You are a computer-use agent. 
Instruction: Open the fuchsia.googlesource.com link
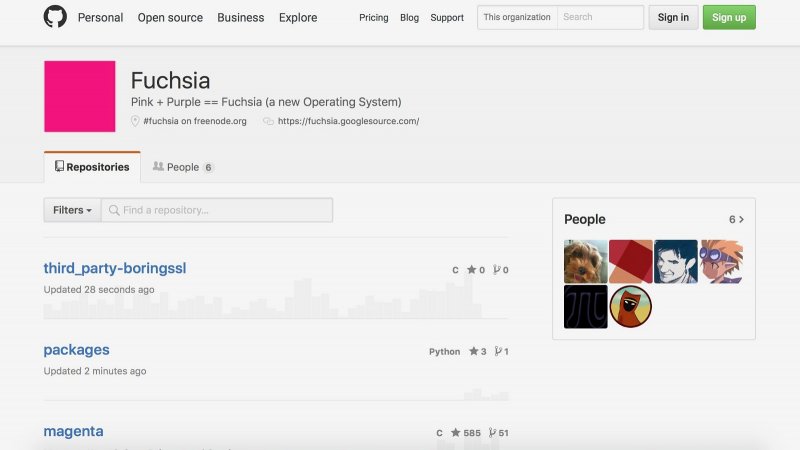(348, 121)
